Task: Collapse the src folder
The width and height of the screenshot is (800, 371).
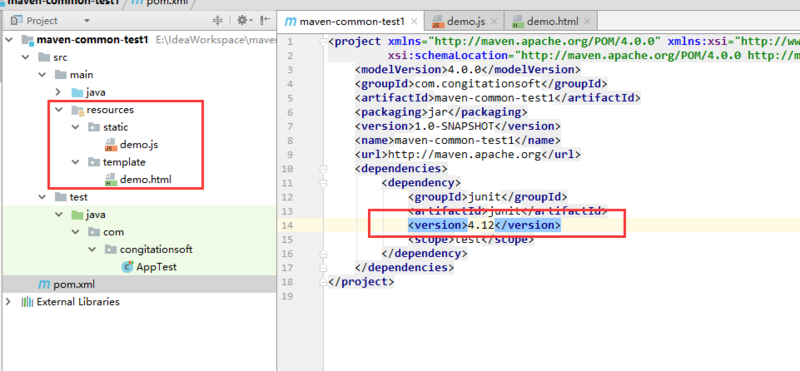Action: point(26,58)
